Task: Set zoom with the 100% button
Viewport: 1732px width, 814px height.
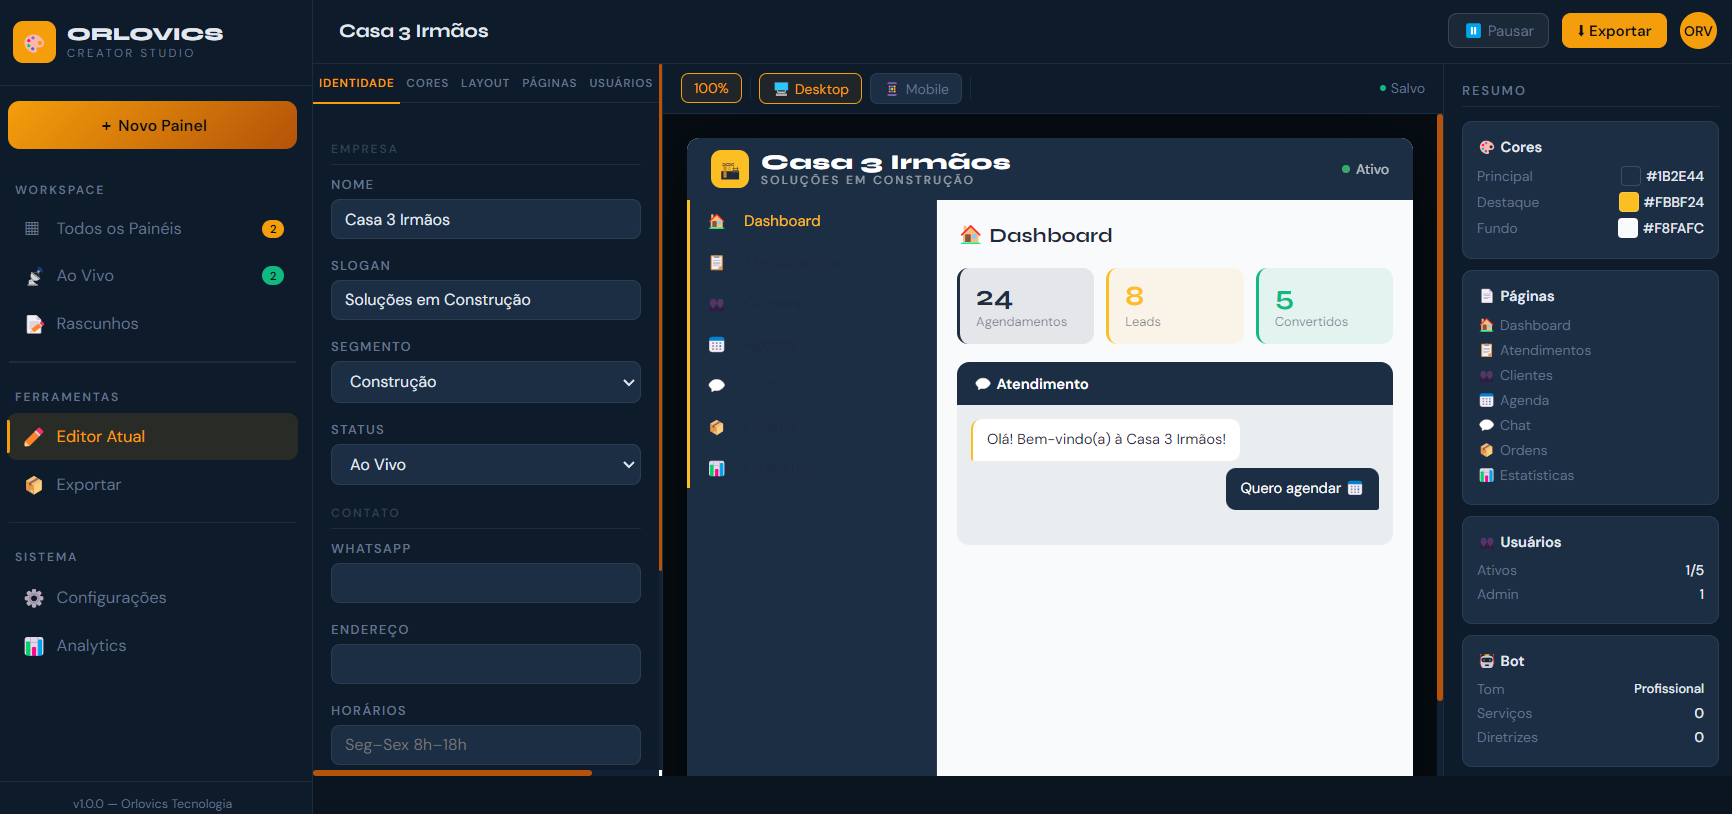Action: click(711, 88)
